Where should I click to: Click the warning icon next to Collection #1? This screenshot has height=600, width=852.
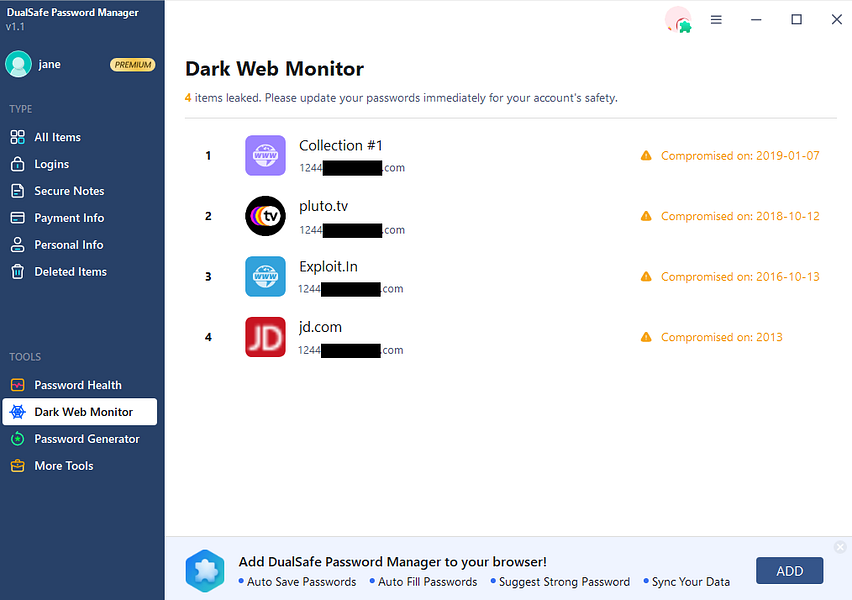(646, 156)
